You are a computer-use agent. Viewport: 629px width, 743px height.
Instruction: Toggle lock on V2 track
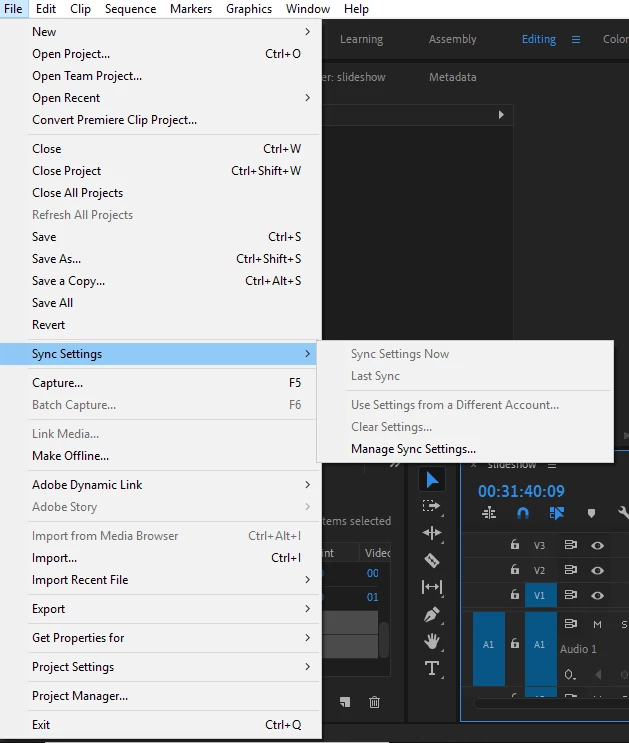[515, 570]
